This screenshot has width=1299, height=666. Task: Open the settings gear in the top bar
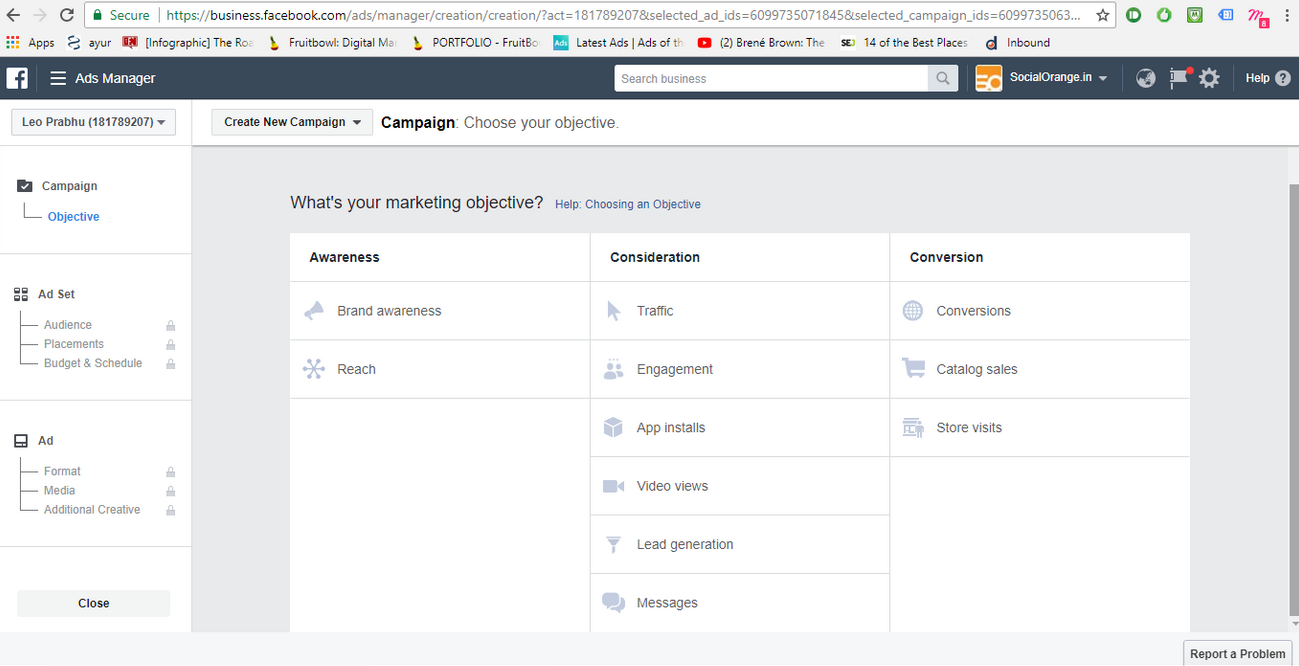coord(1209,77)
